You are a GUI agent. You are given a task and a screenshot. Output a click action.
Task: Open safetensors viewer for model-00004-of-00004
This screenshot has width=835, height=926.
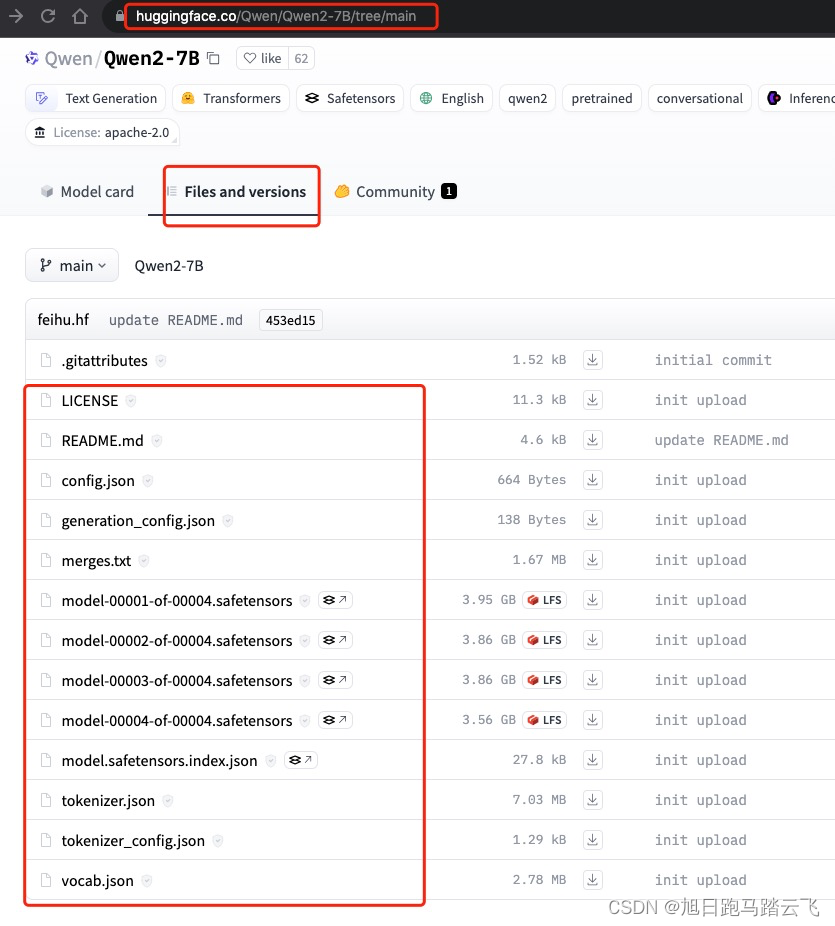pos(335,720)
